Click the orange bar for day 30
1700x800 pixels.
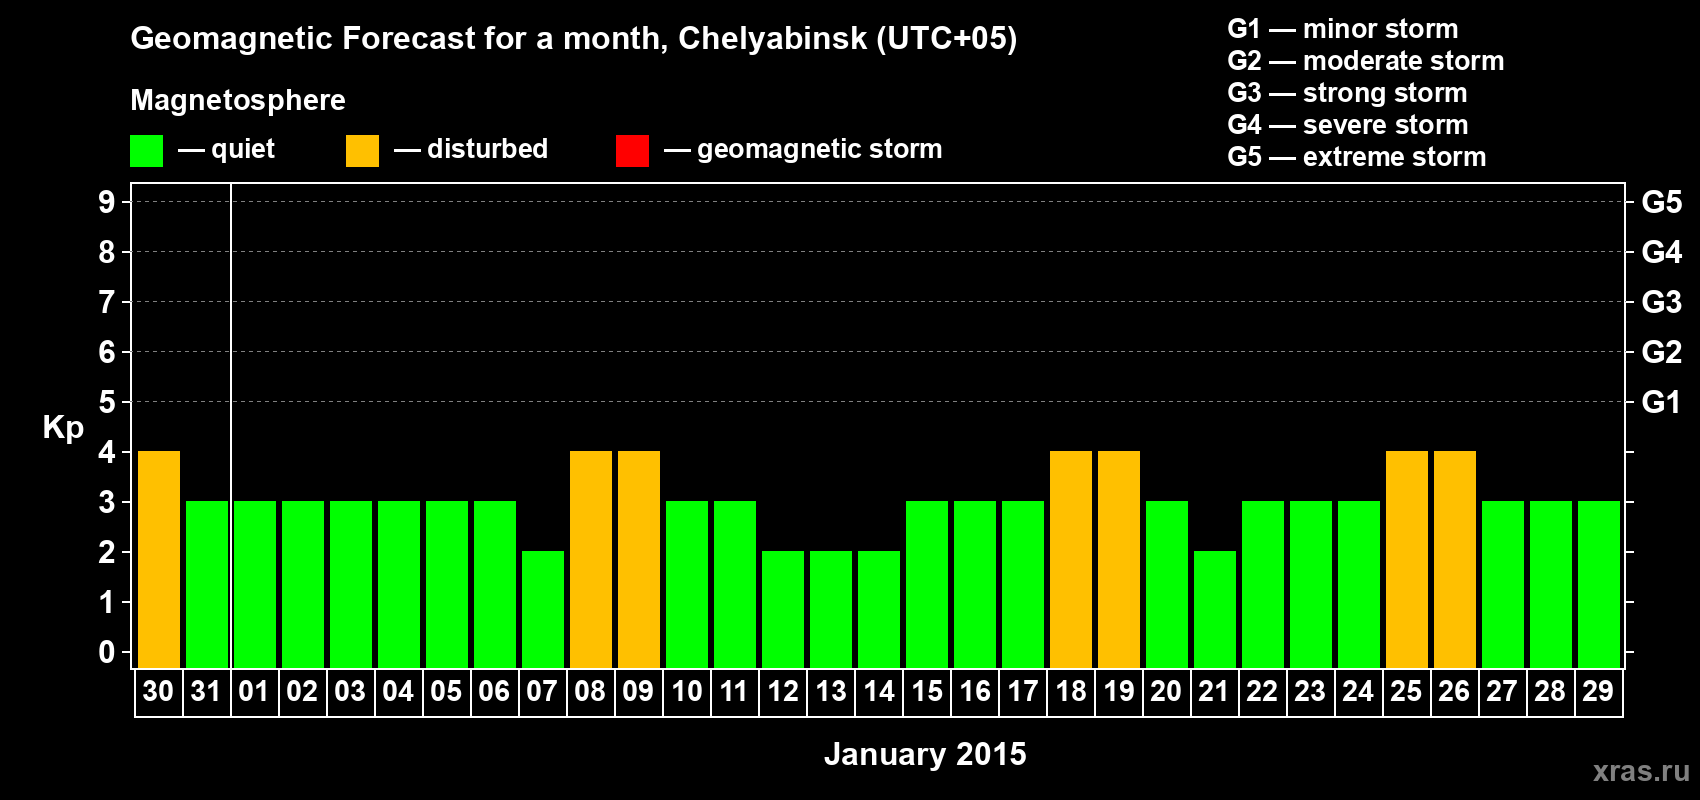[159, 560]
